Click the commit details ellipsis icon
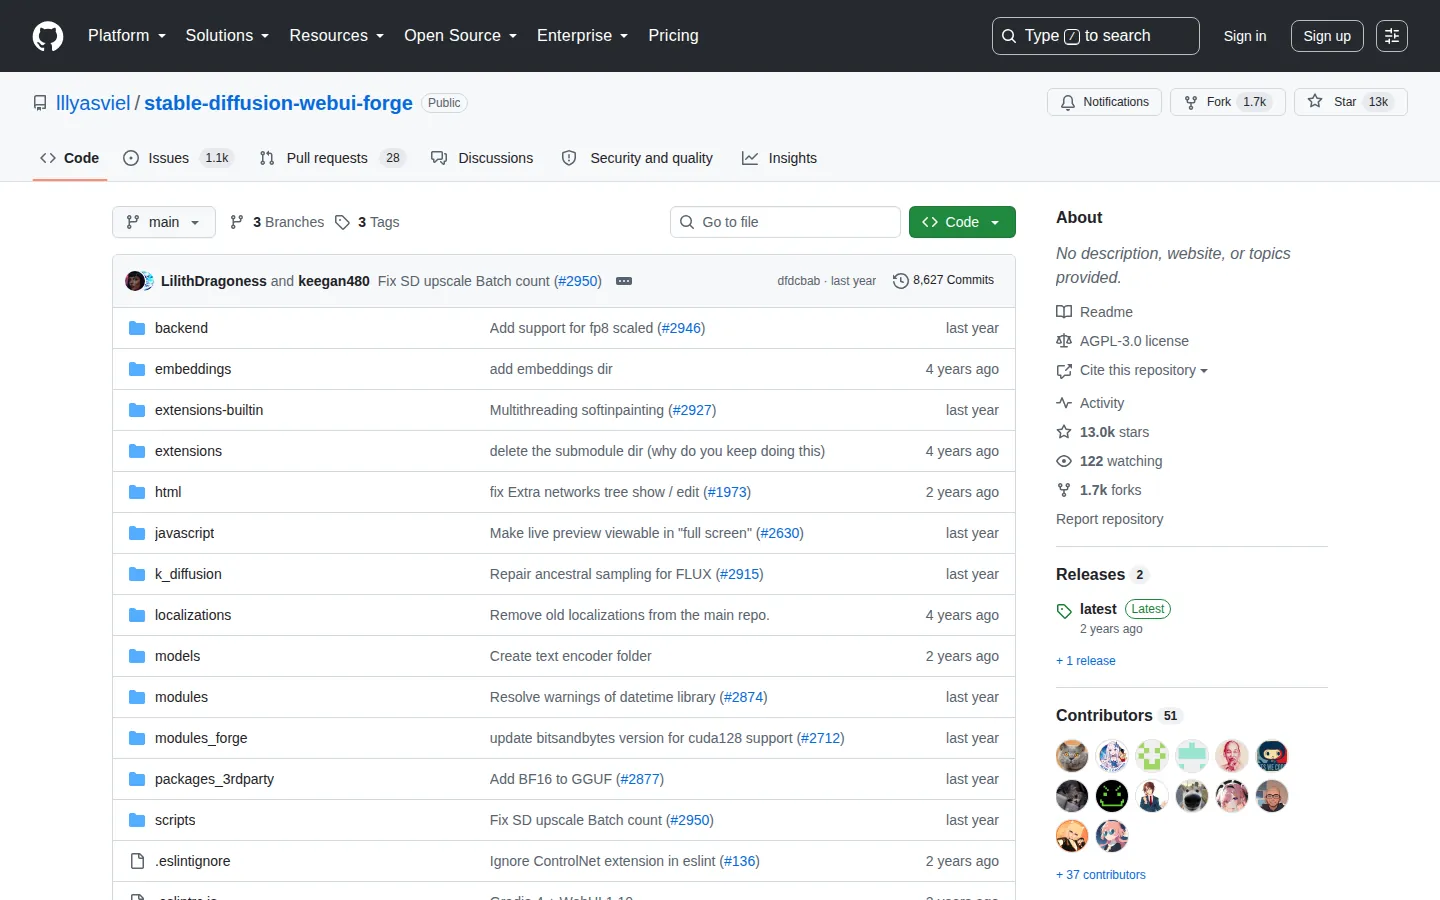Viewport: 1440px width, 900px height. pos(624,281)
